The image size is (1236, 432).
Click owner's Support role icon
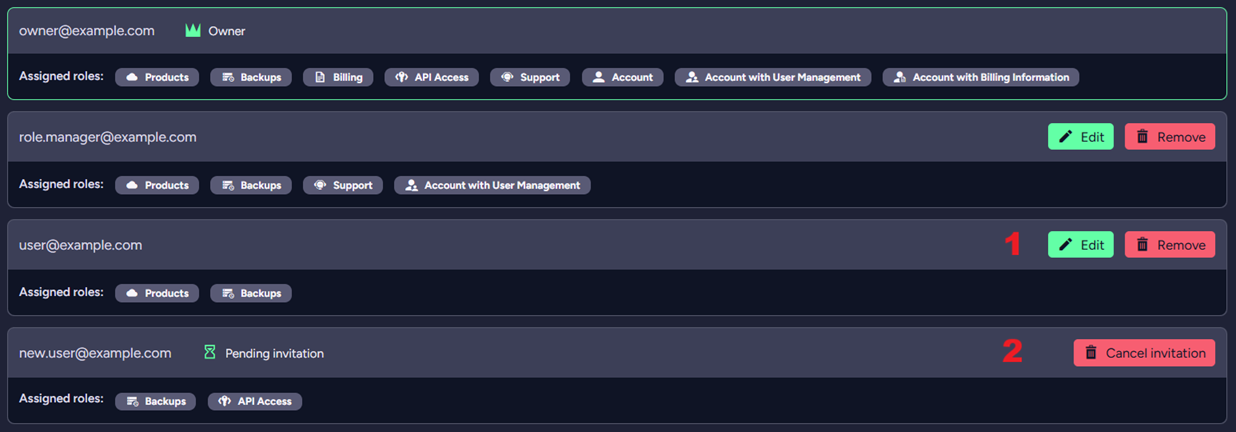[x=507, y=77]
